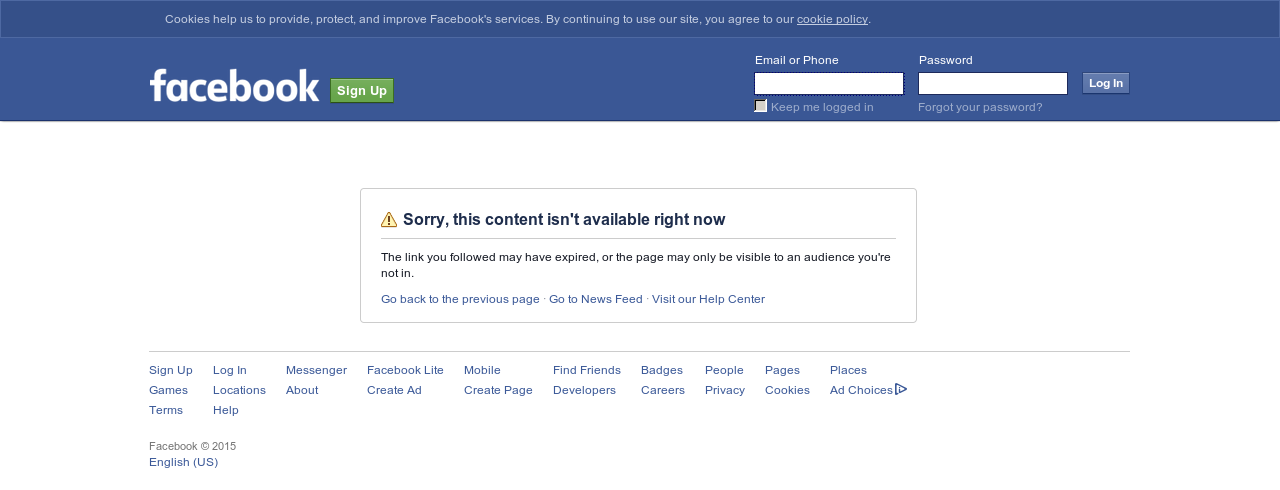Select the Facebook Lite footer link
Viewport: 1280px width, 490px height.
(405, 370)
